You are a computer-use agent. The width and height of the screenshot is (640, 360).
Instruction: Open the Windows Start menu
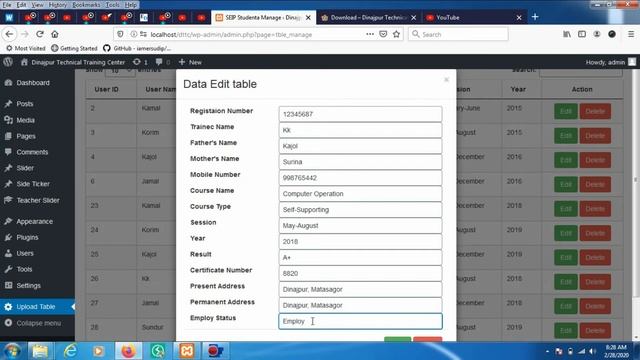pos(12,351)
